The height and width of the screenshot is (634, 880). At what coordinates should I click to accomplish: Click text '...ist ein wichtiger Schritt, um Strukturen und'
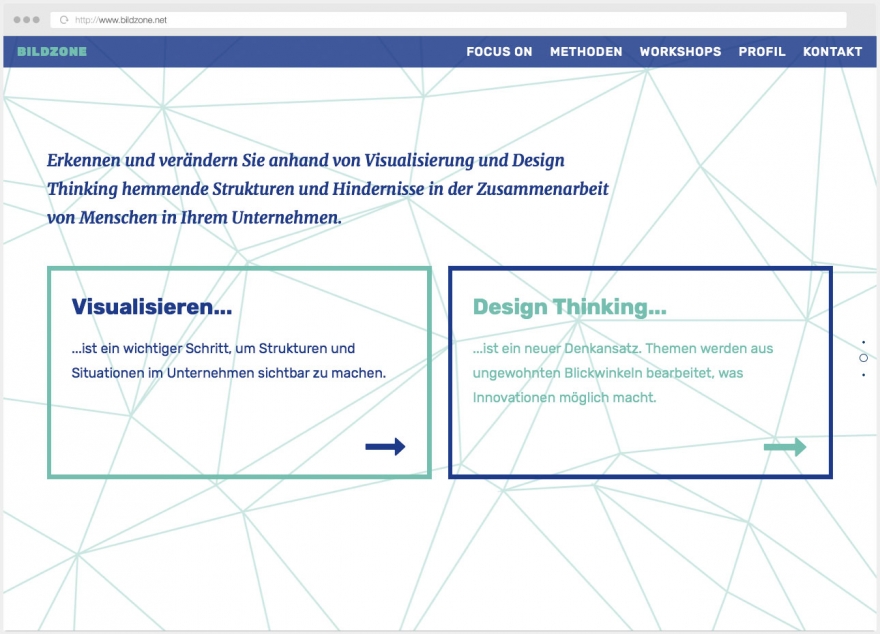(213, 348)
